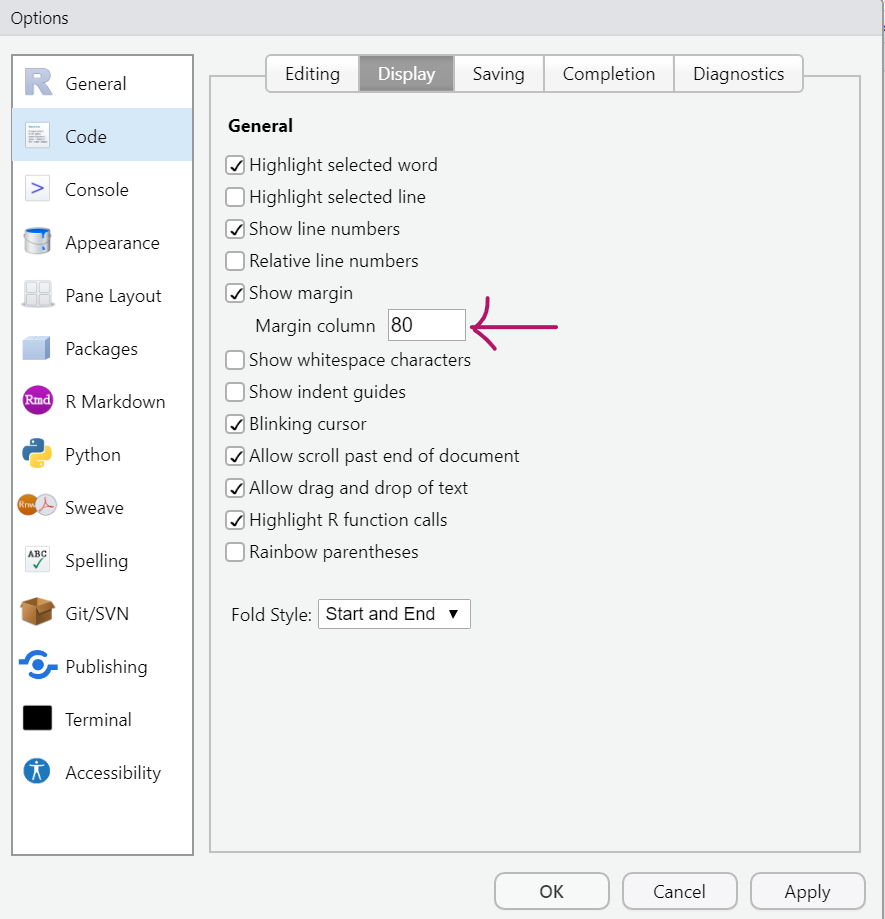
Task: Turn on Rainbow parentheses
Action: click(235, 552)
